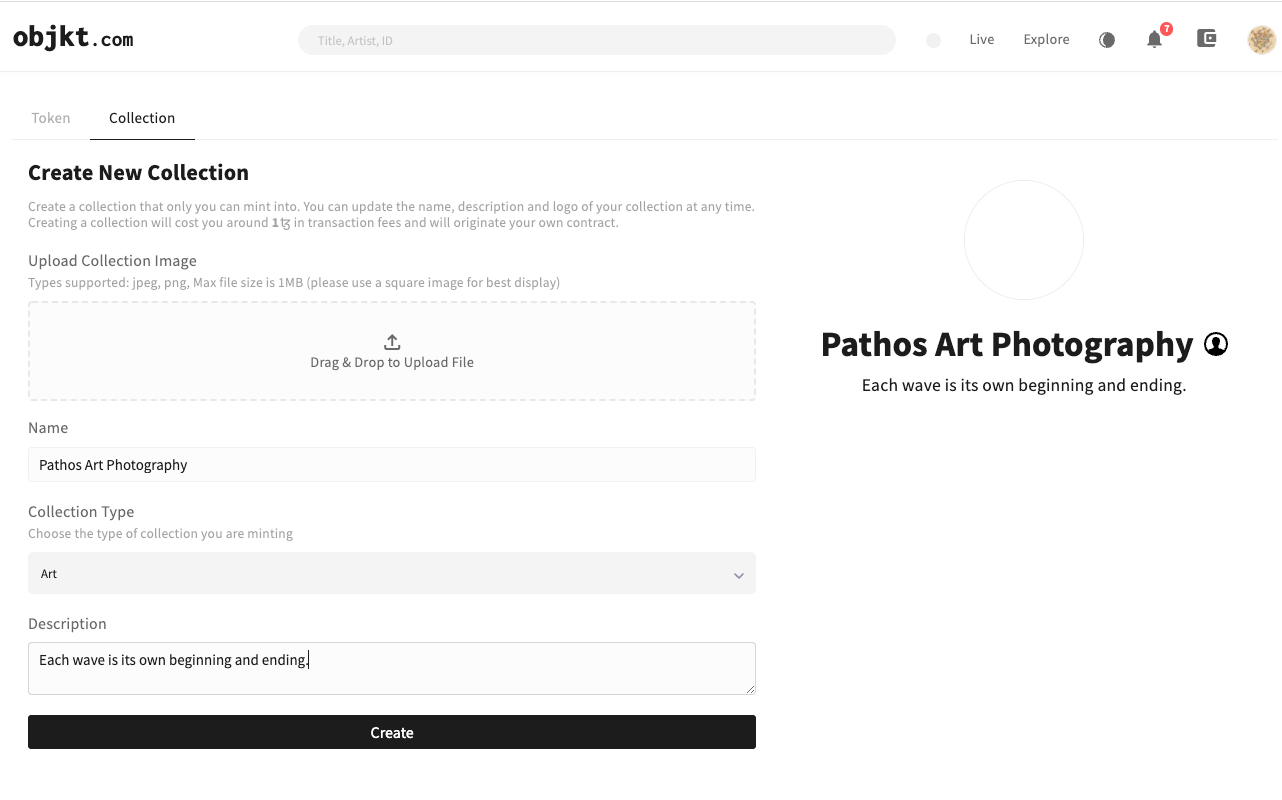Image resolution: width=1282 pixels, height=800 pixels.
Task: Open the user profile avatar
Action: 1261,40
